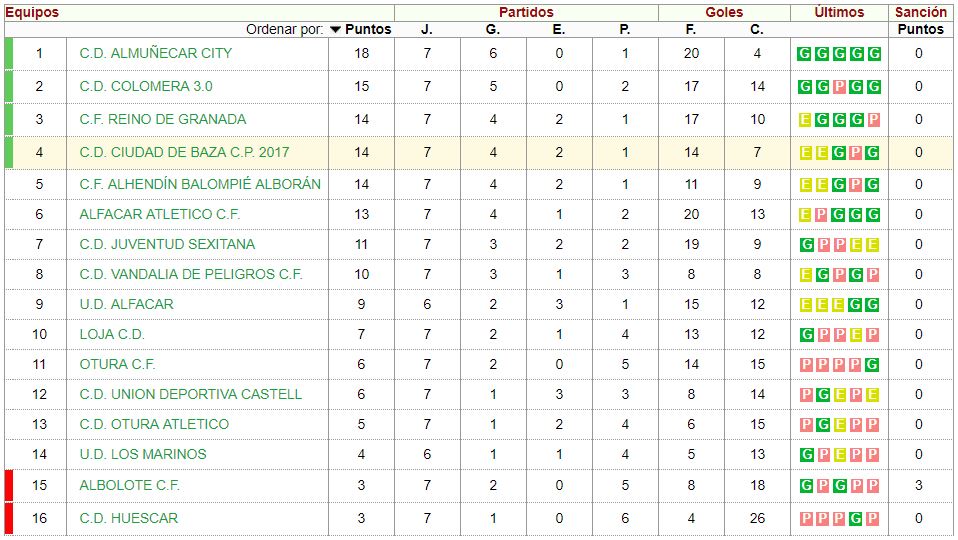Click the Últimos header group
The width and height of the screenshot is (958, 540).
[x=839, y=13]
